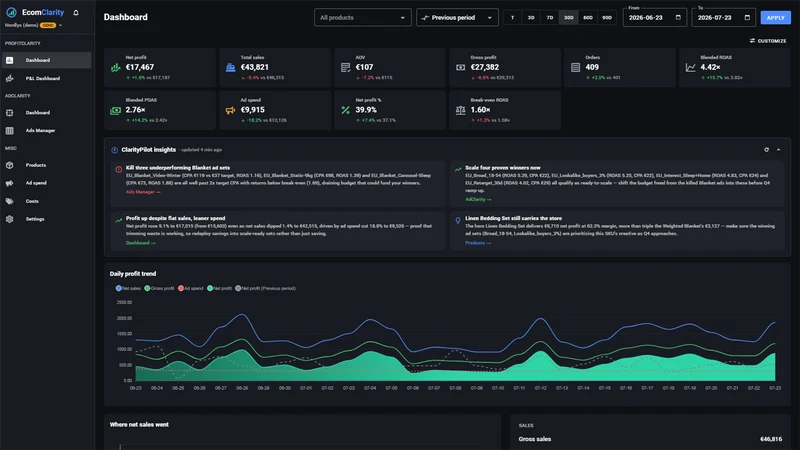This screenshot has height=450, width=800.
Task: Click the Total sales card icon
Action: tap(231, 67)
